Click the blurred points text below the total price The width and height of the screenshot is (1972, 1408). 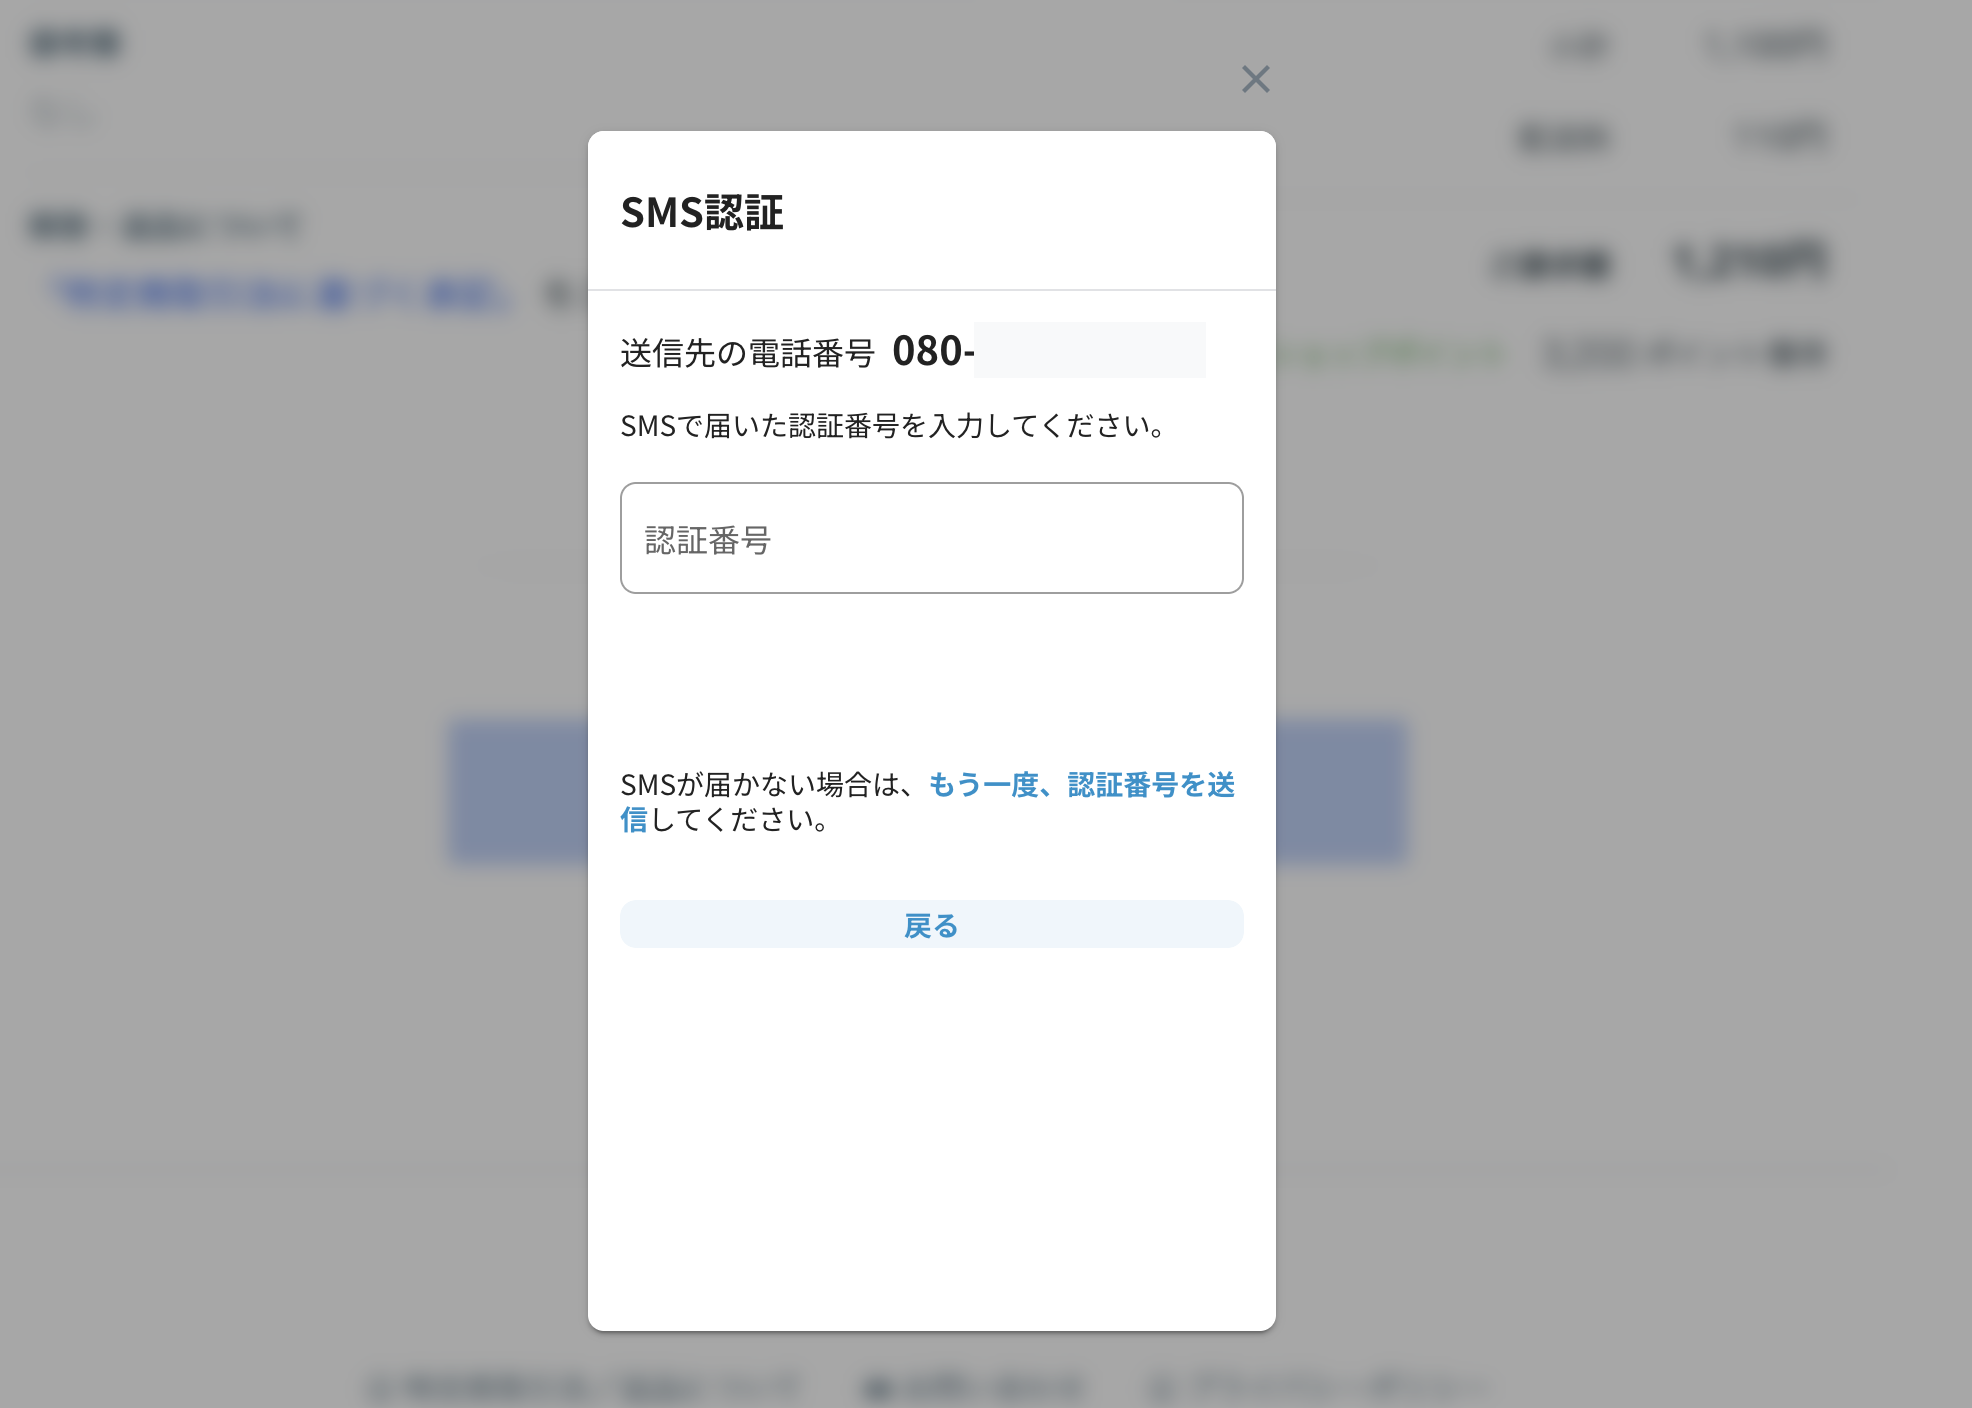pyautogui.click(x=1686, y=353)
